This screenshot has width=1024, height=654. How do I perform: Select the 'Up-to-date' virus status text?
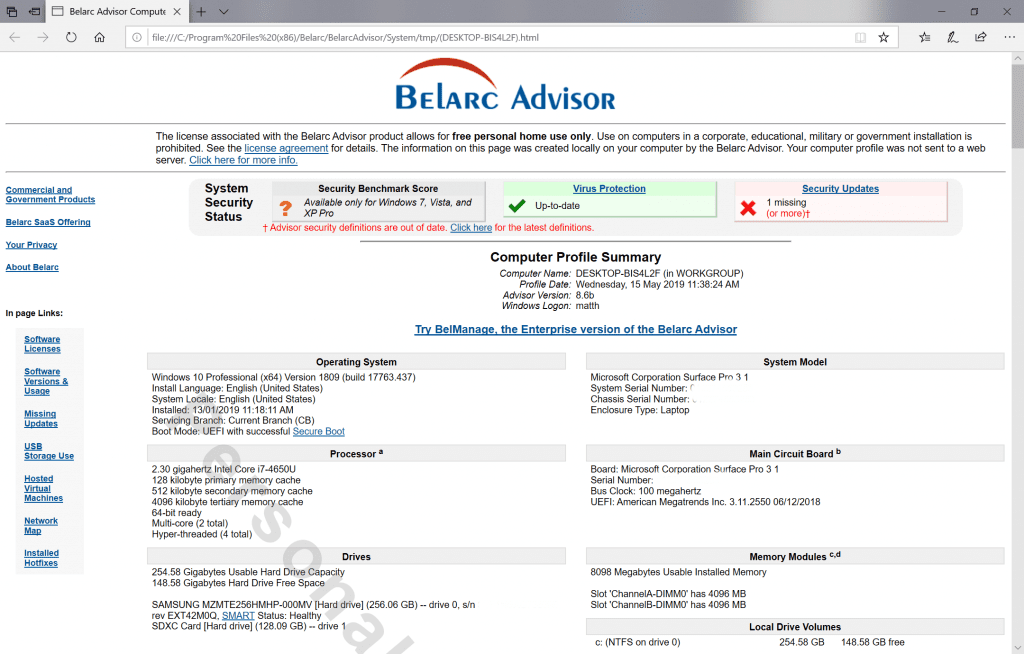557,206
